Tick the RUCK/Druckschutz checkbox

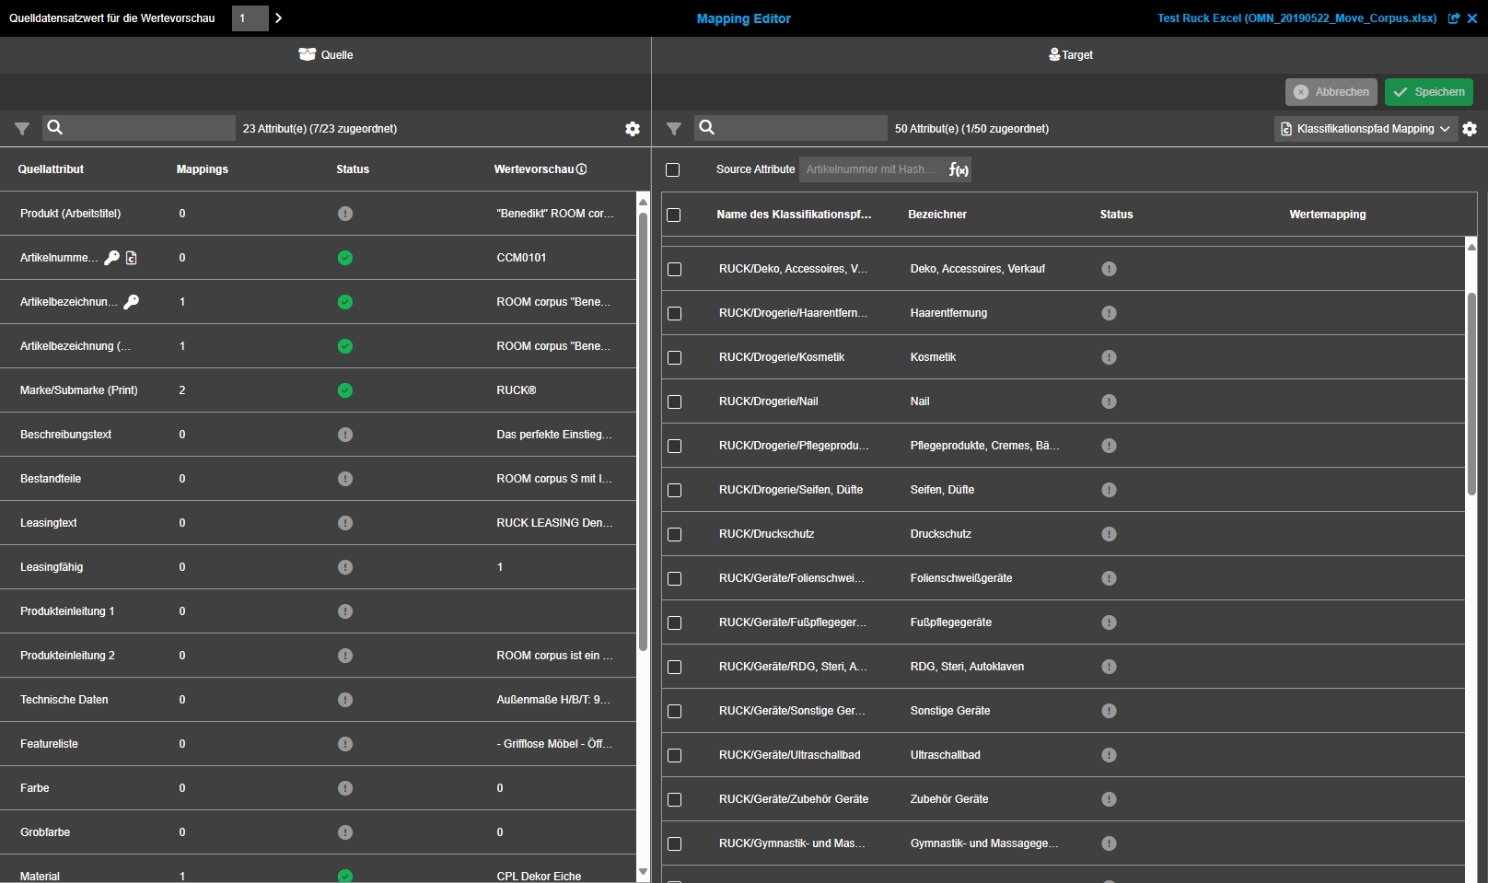674,535
